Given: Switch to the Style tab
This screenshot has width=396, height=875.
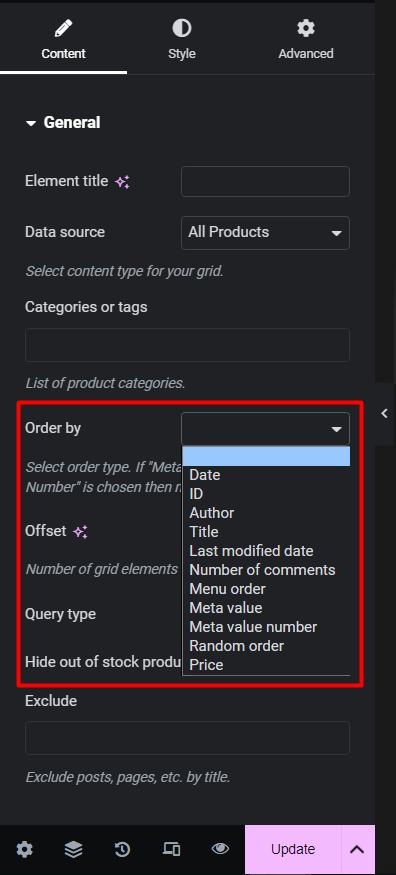Looking at the screenshot, I should [x=182, y=39].
